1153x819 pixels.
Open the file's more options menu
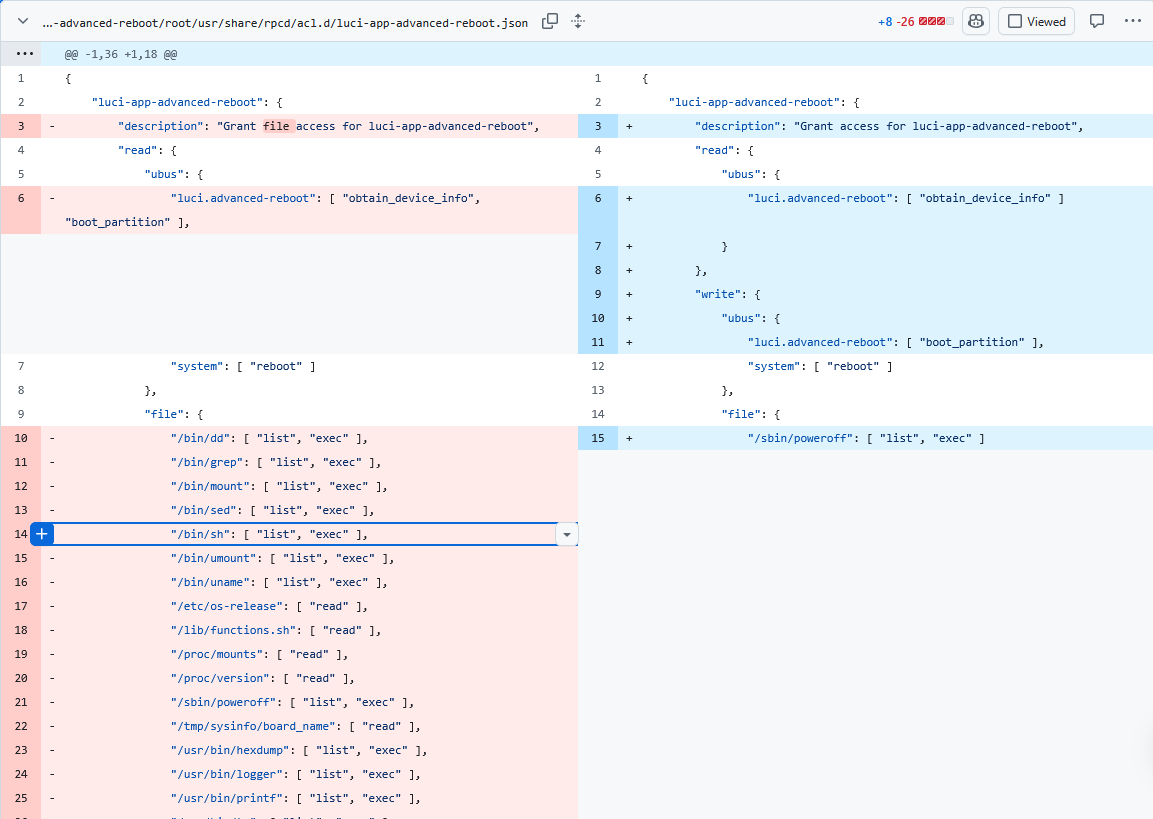(x=1132, y=21)
